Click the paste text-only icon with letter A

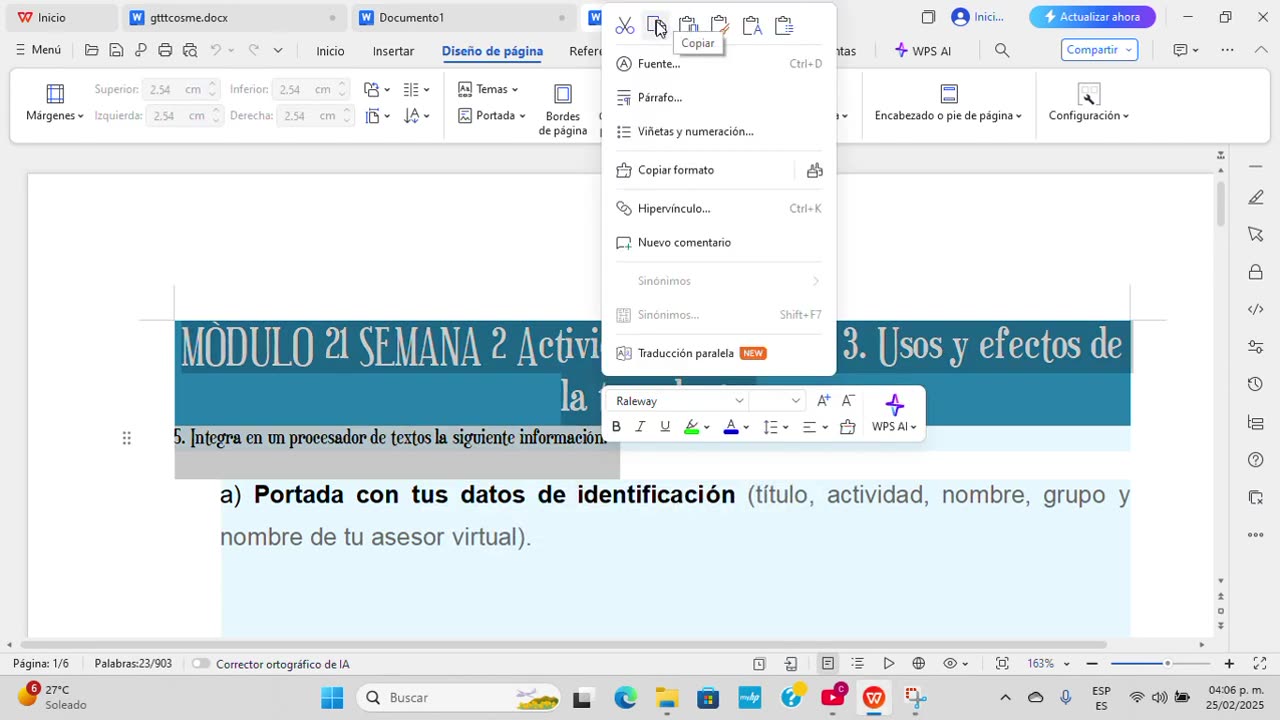(752, 26)
